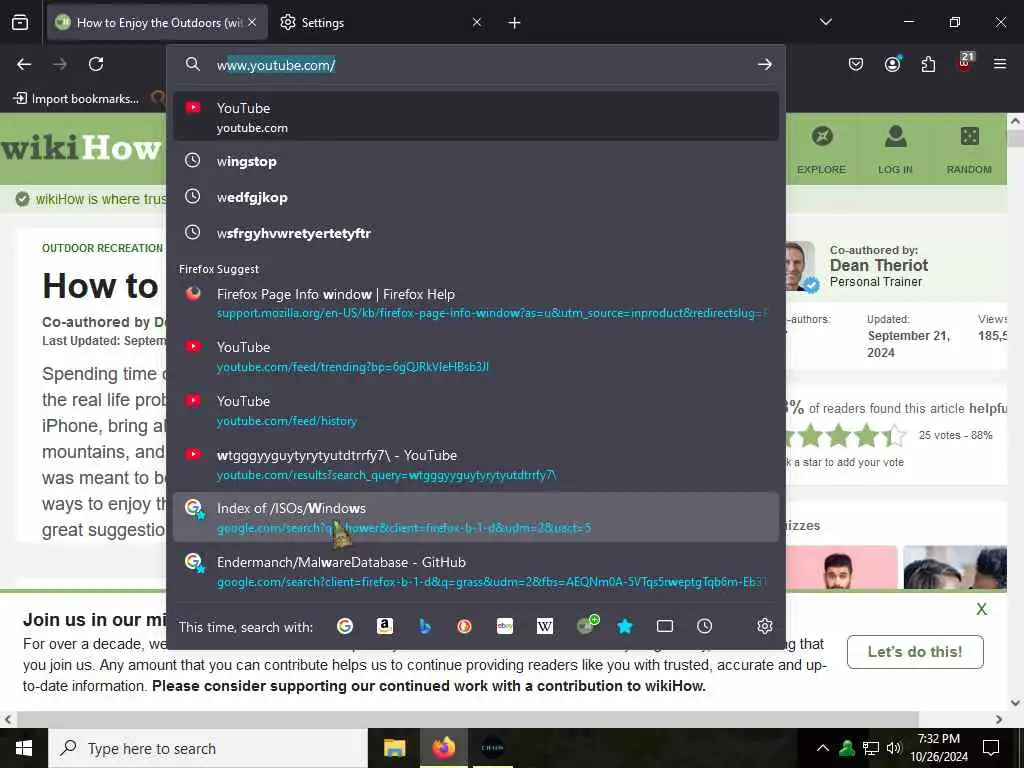Open the network icon in tray
This screenshot has height=768, width=1024.
pos(871,748)
